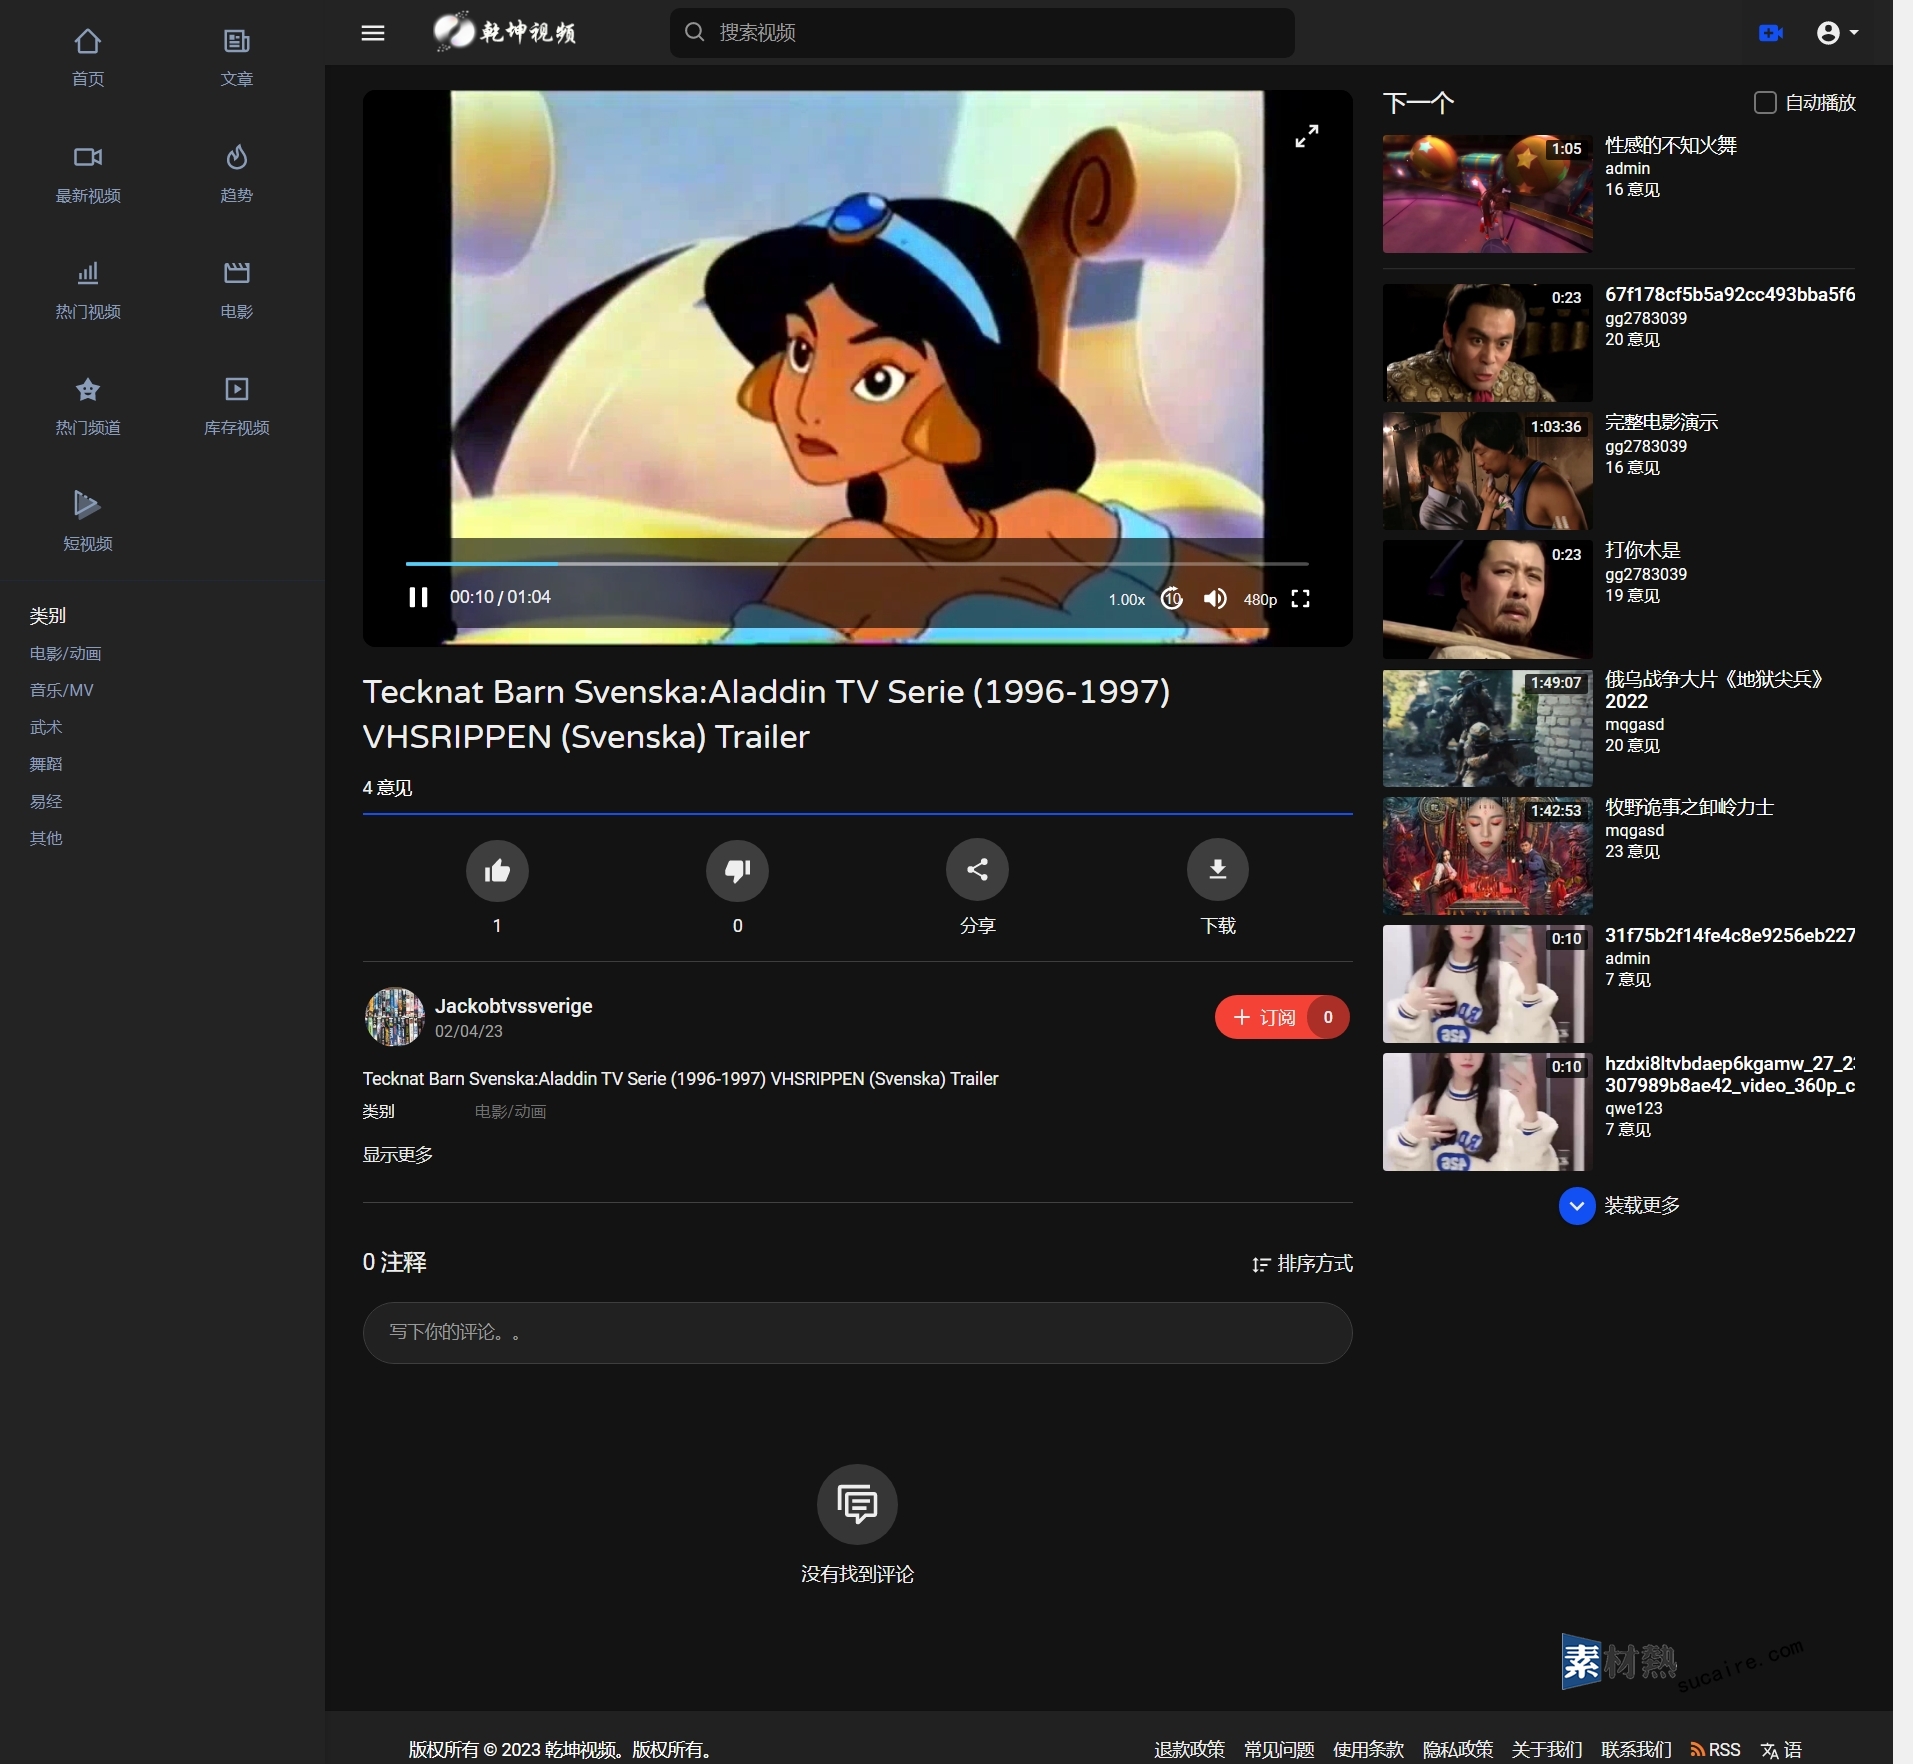Open 趋势 trending section
This screenshot has width=1913, height=1764.
tap(237, 174)
